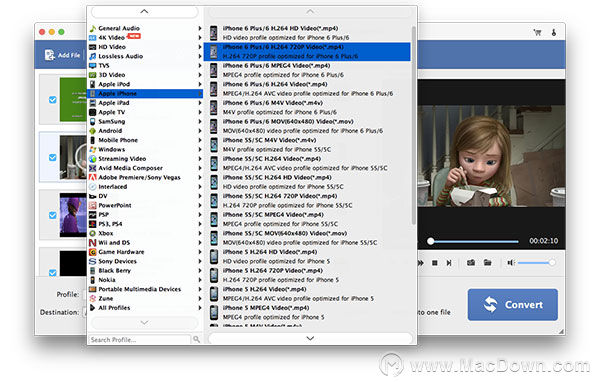Click the HD Video category icon
600x382 pixels.
point(93,47)
